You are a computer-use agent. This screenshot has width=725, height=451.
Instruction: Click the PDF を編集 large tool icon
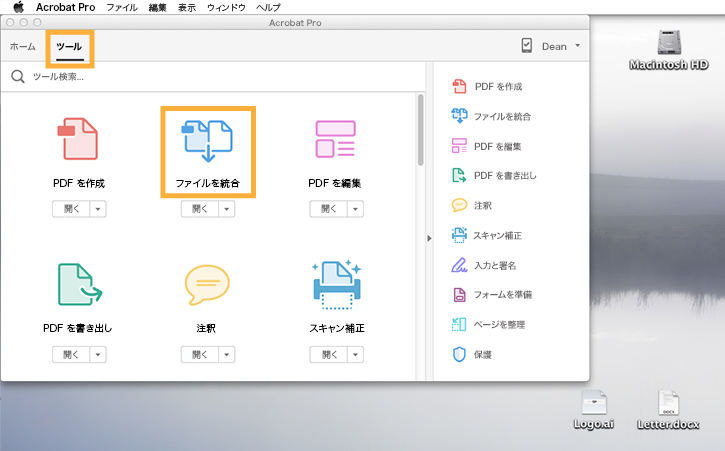336,139
